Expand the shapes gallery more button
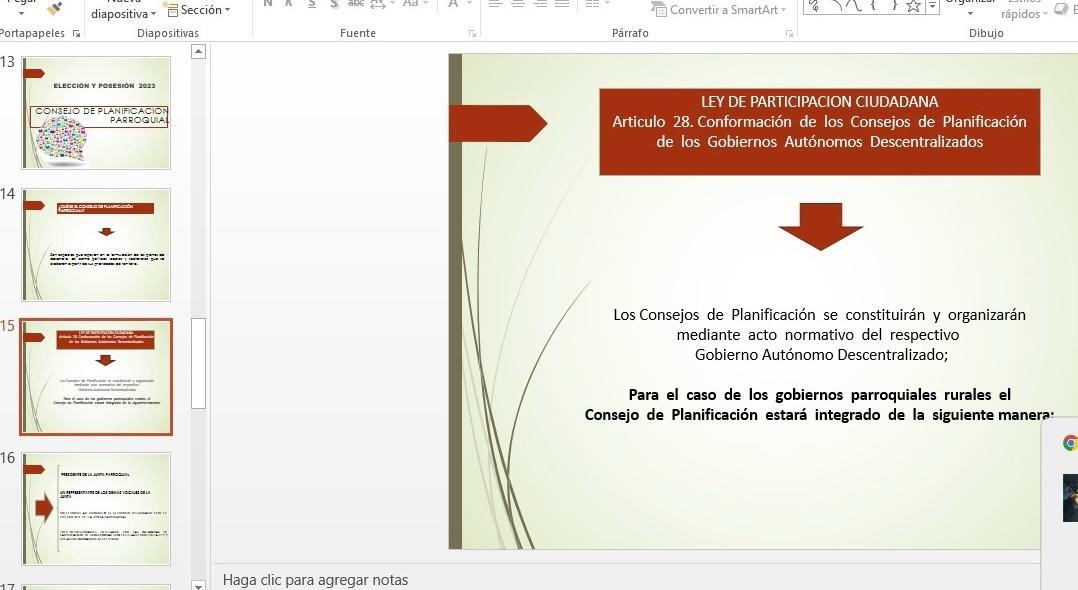 [933, 7]
